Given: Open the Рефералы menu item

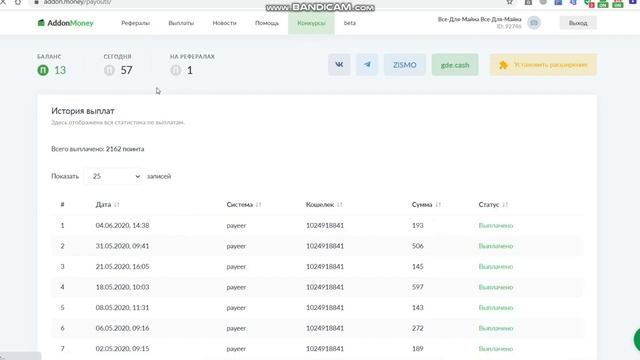Looking at the screenshot, I should click(136, 23).
